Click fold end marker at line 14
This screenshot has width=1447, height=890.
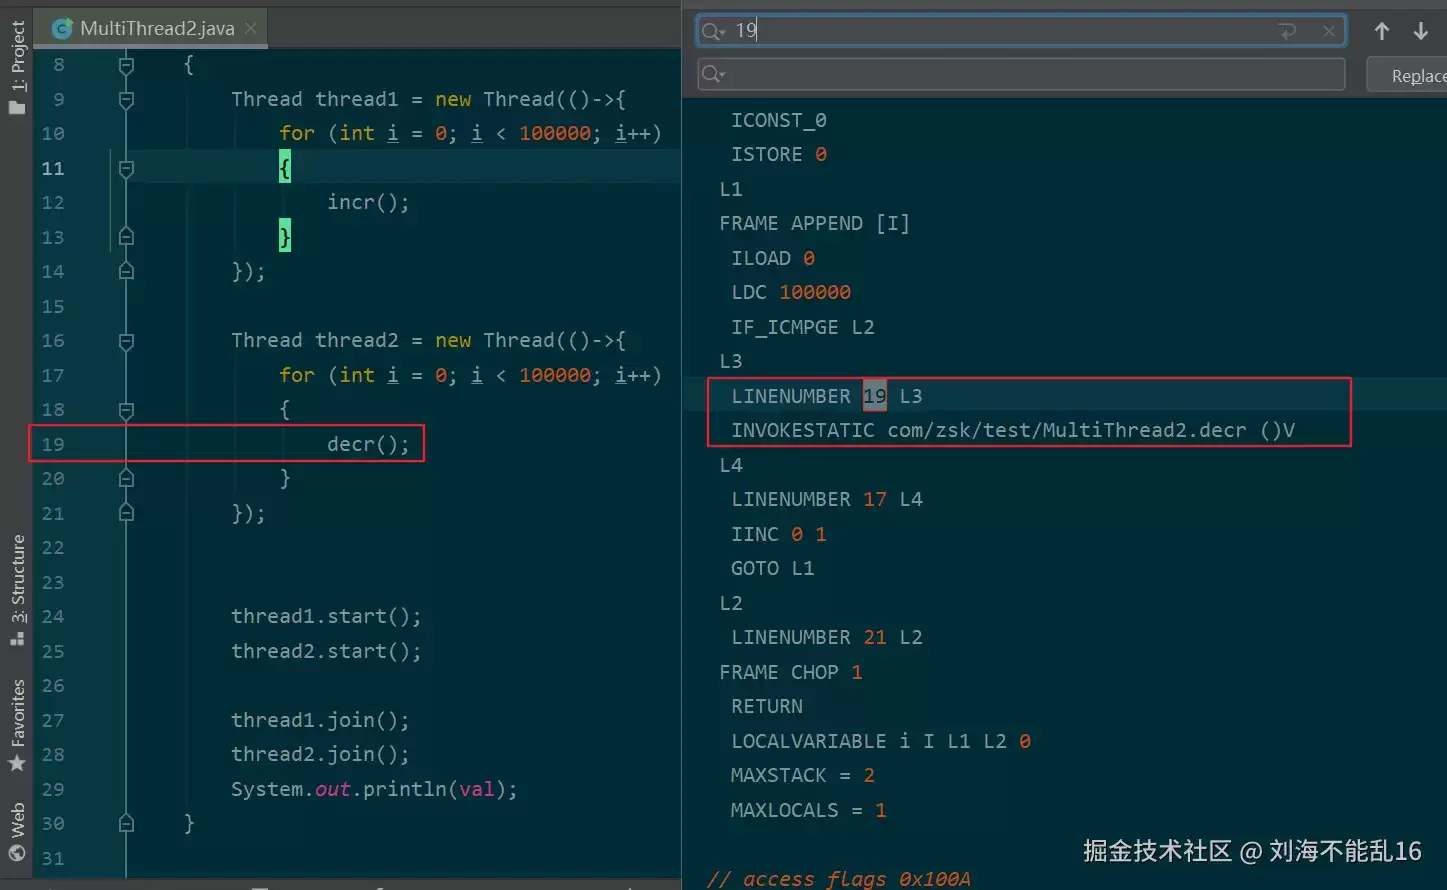click(x=126, y=271)
